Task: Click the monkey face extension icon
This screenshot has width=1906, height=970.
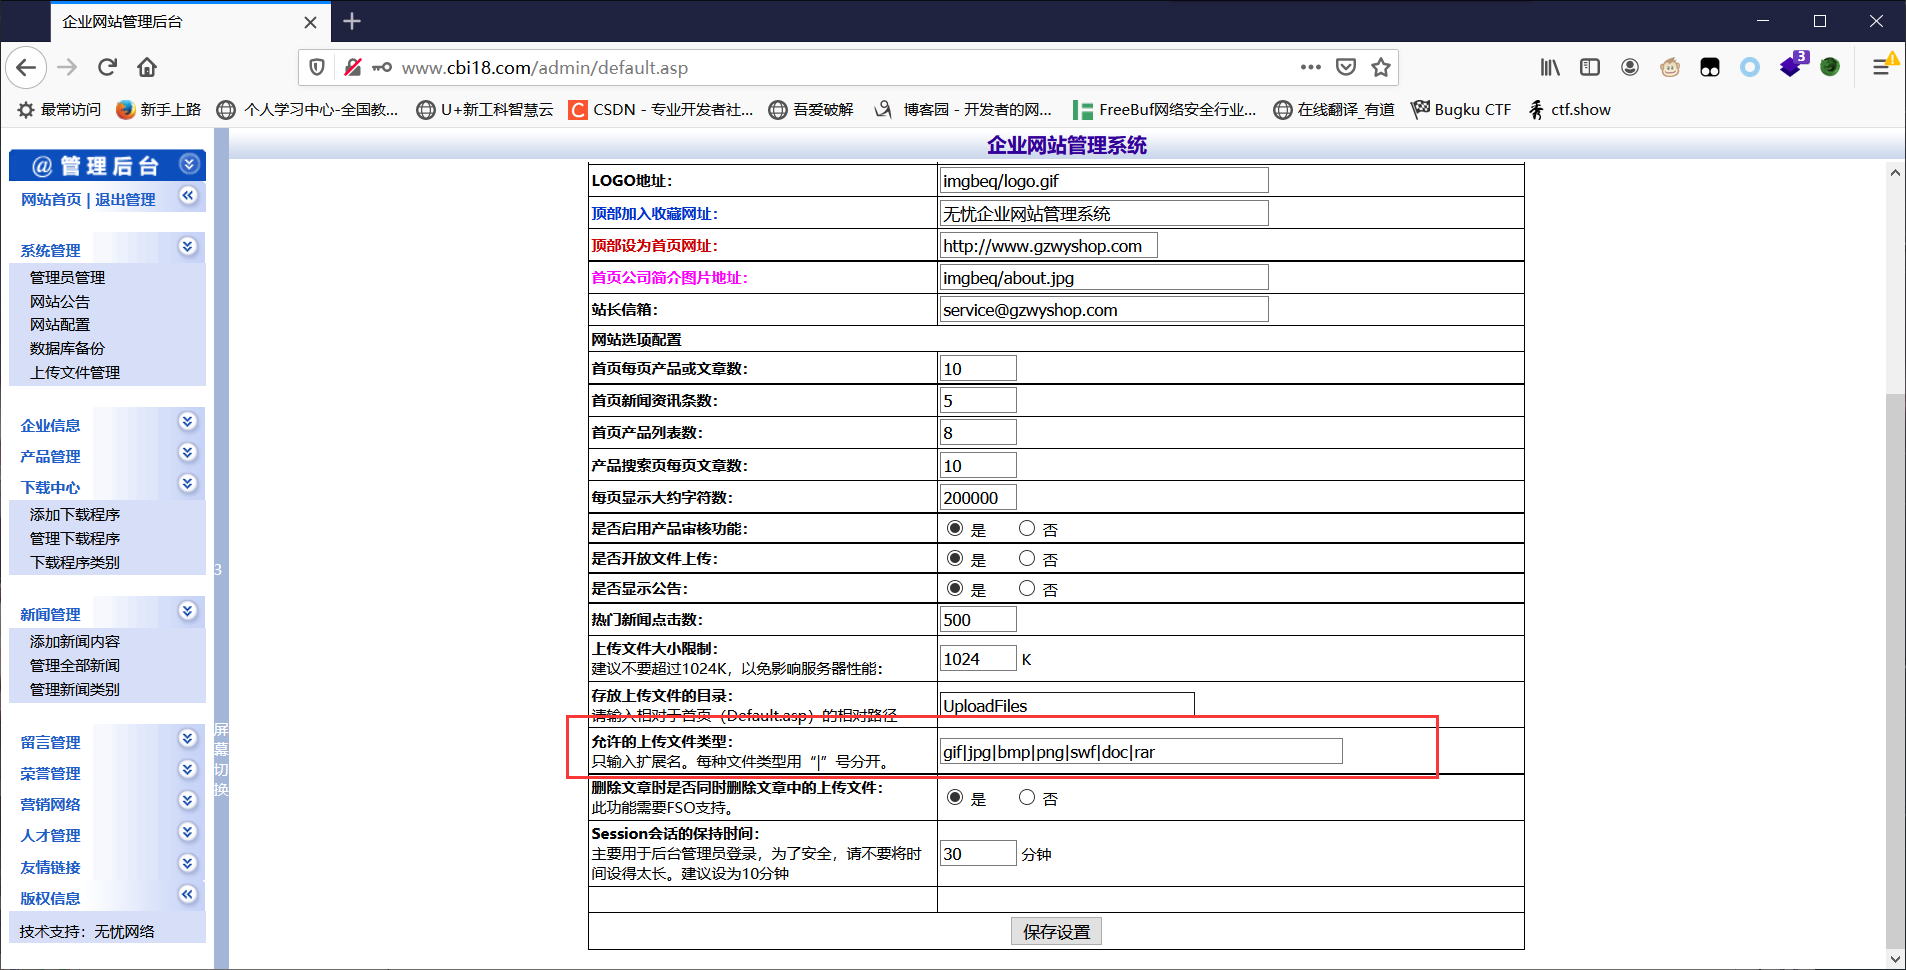Action: coord(1670,67)
